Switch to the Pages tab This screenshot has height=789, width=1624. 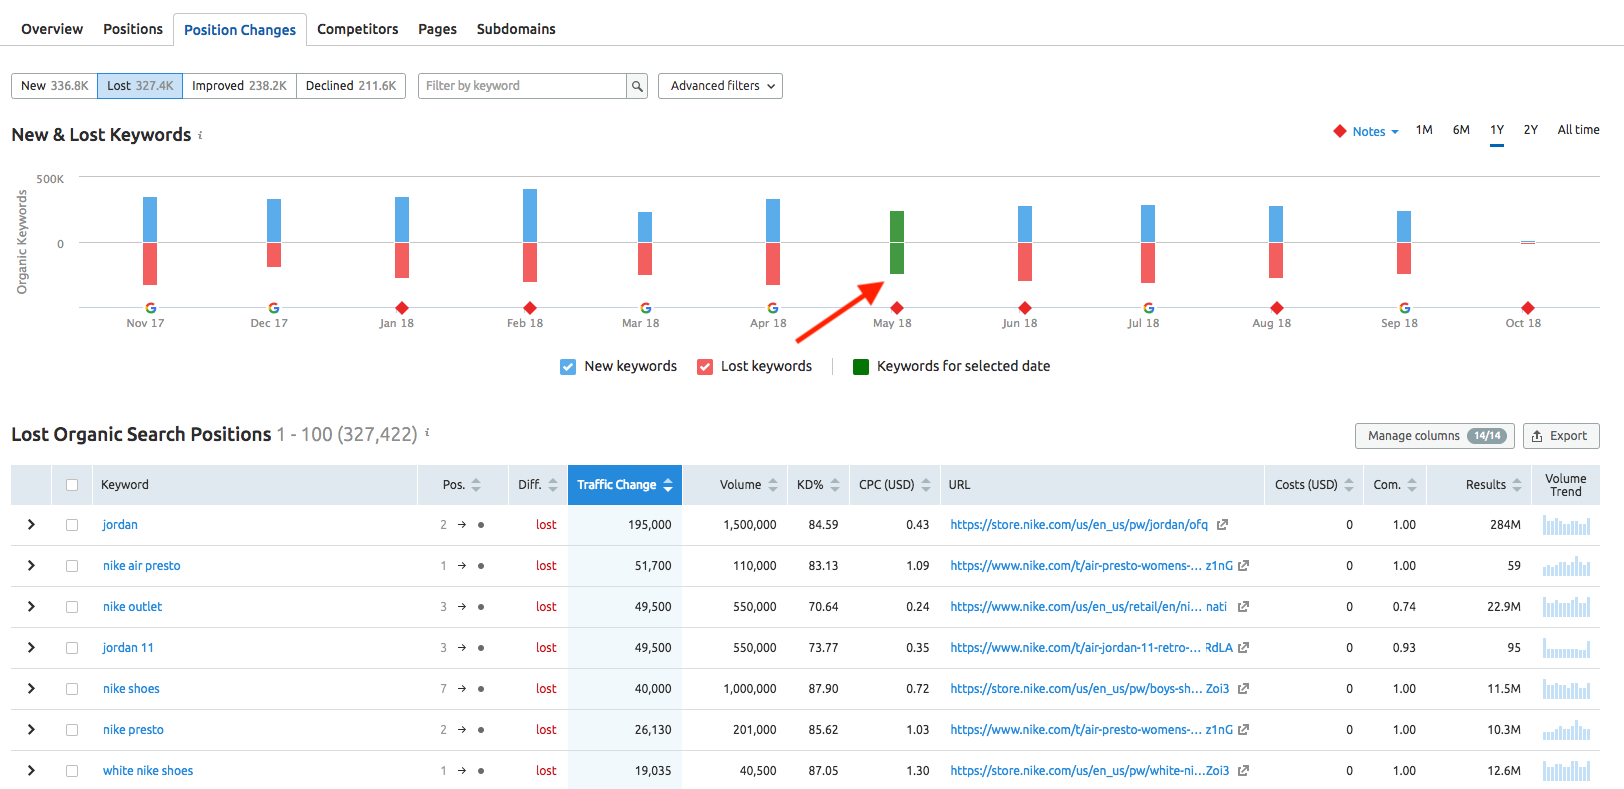point(437,29)
